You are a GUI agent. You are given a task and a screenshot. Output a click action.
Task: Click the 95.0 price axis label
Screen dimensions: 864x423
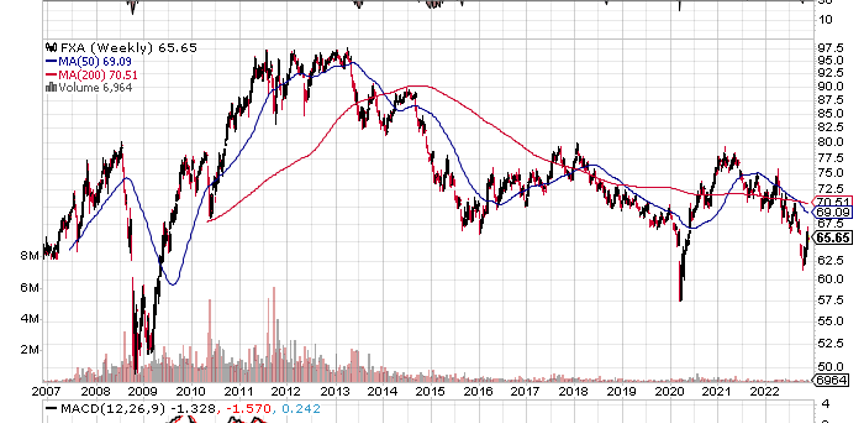coord(830,59)
